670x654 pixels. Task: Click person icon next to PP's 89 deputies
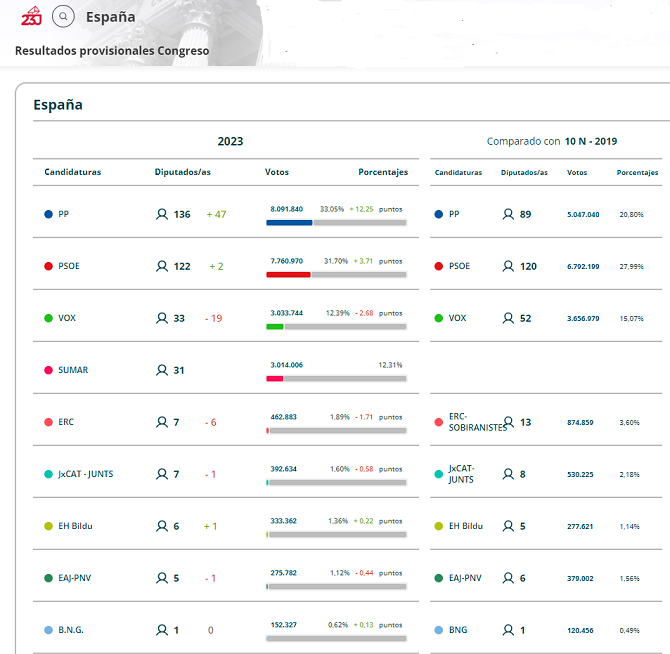coord(508,214)
